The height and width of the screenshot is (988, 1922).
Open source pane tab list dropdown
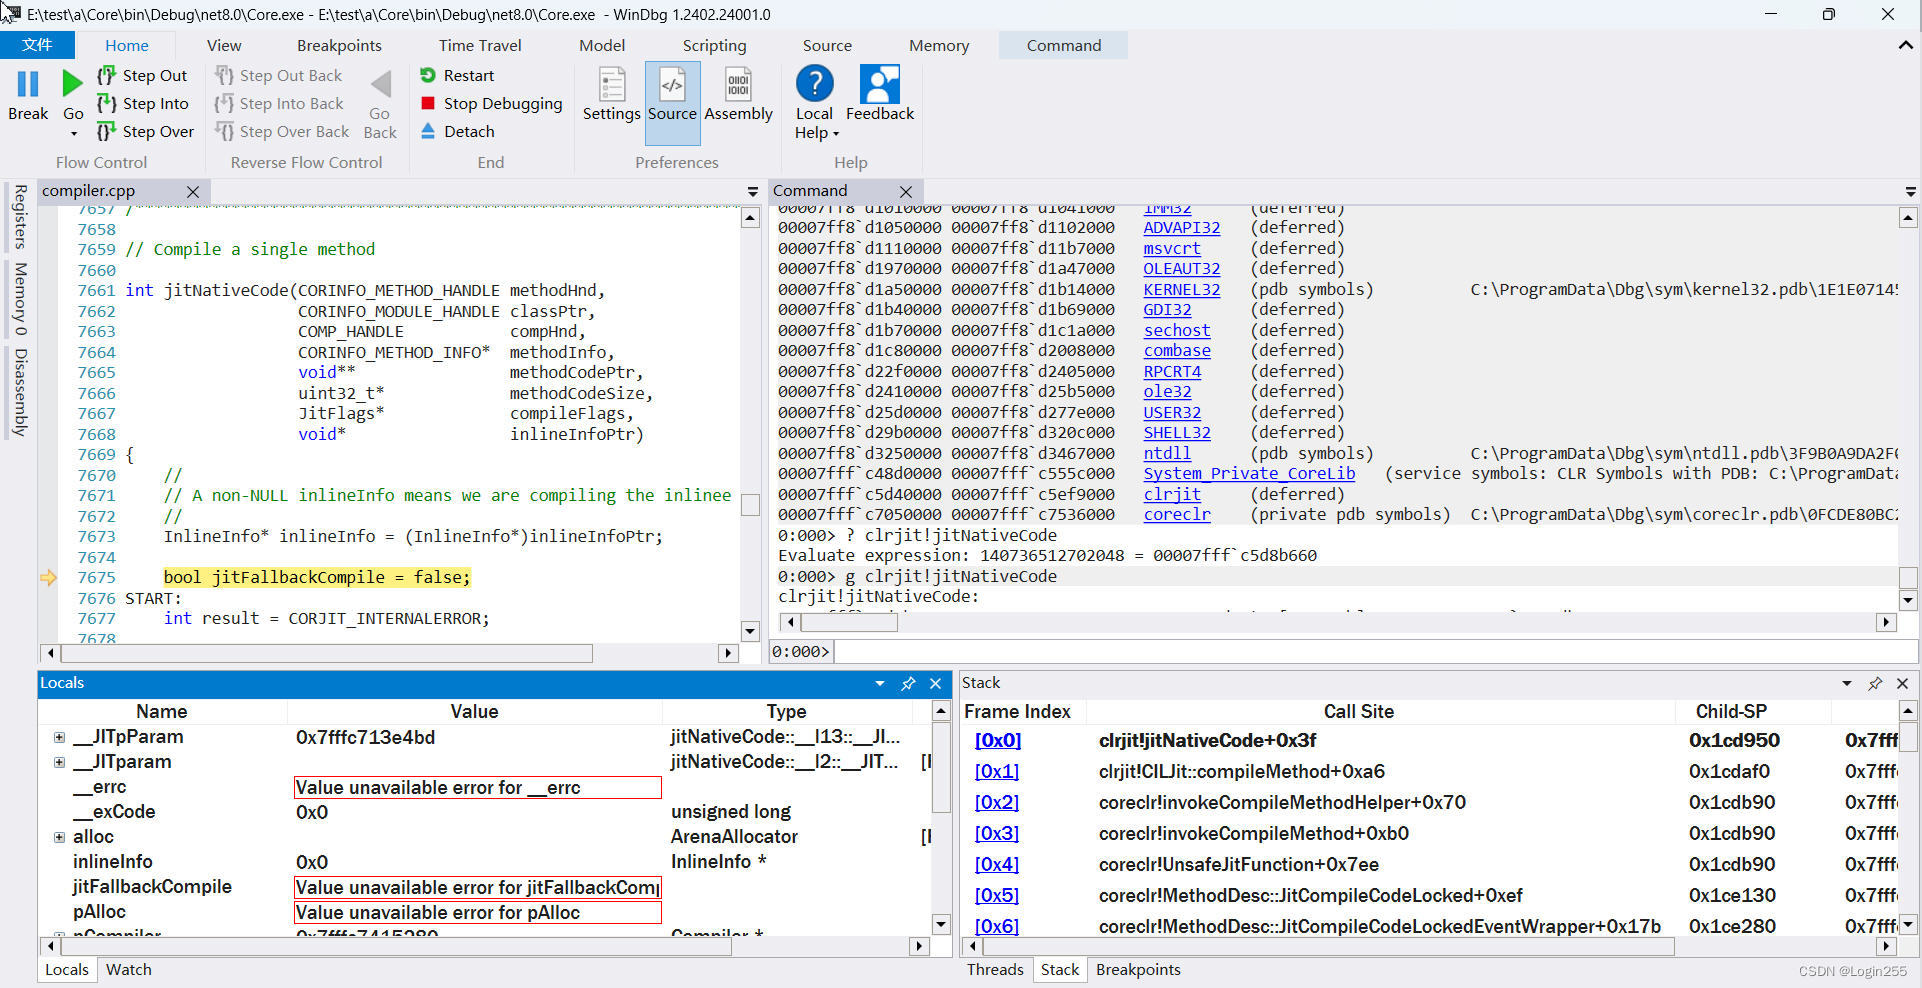point(753,191)
